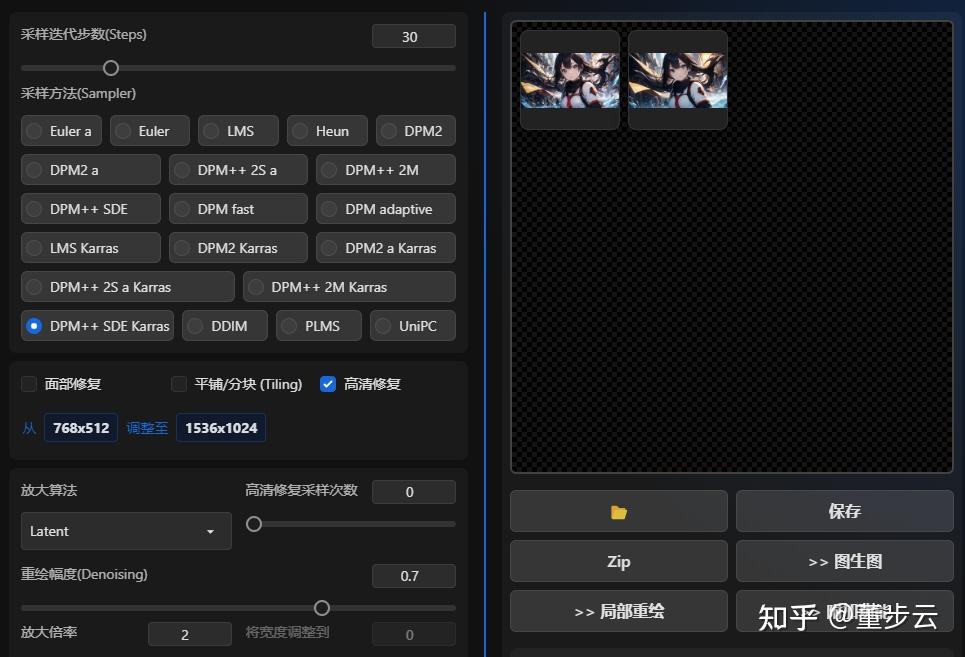965x657 pixels.
Task: Select the Heun sampler
Action: [x=327, y=130]
